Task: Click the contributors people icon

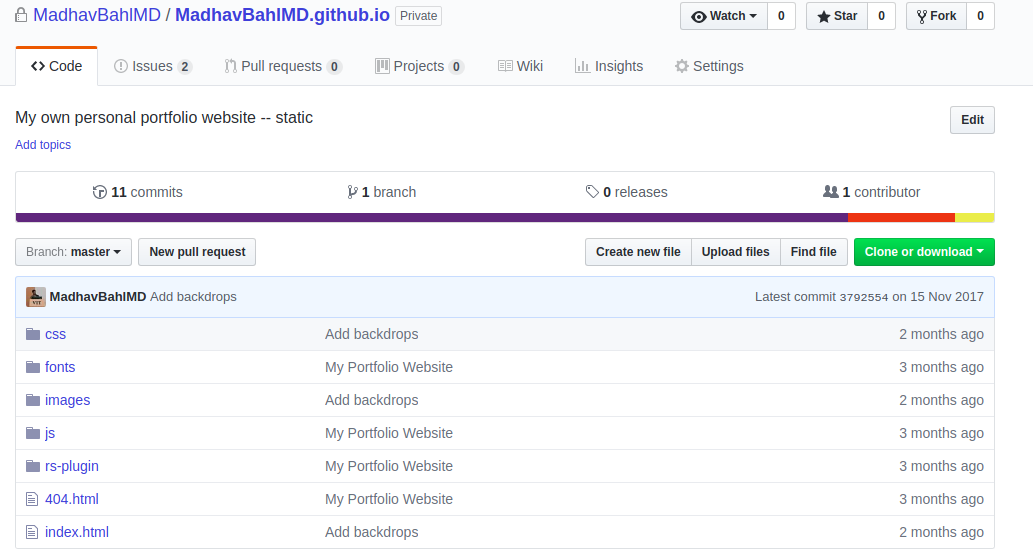Action: point(830,192)
